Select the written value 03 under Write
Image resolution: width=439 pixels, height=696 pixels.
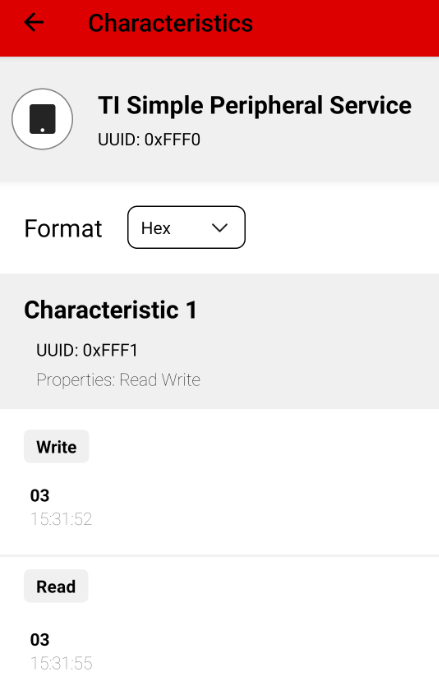[40, 495]
